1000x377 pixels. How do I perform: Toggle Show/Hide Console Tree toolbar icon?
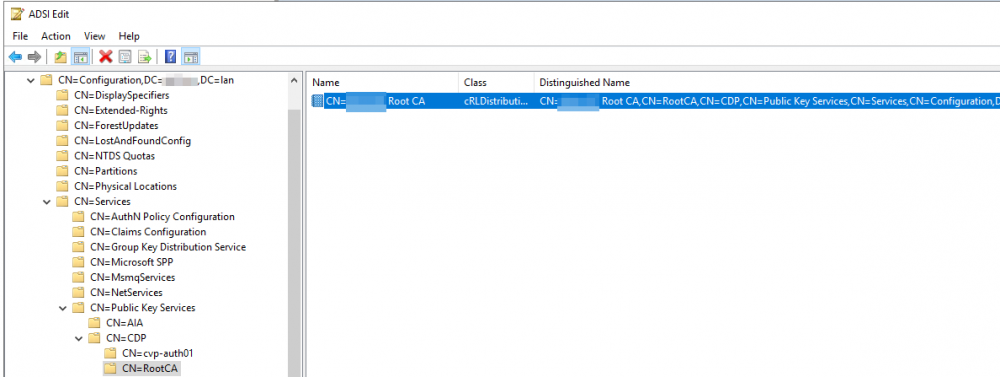(80, 57)
